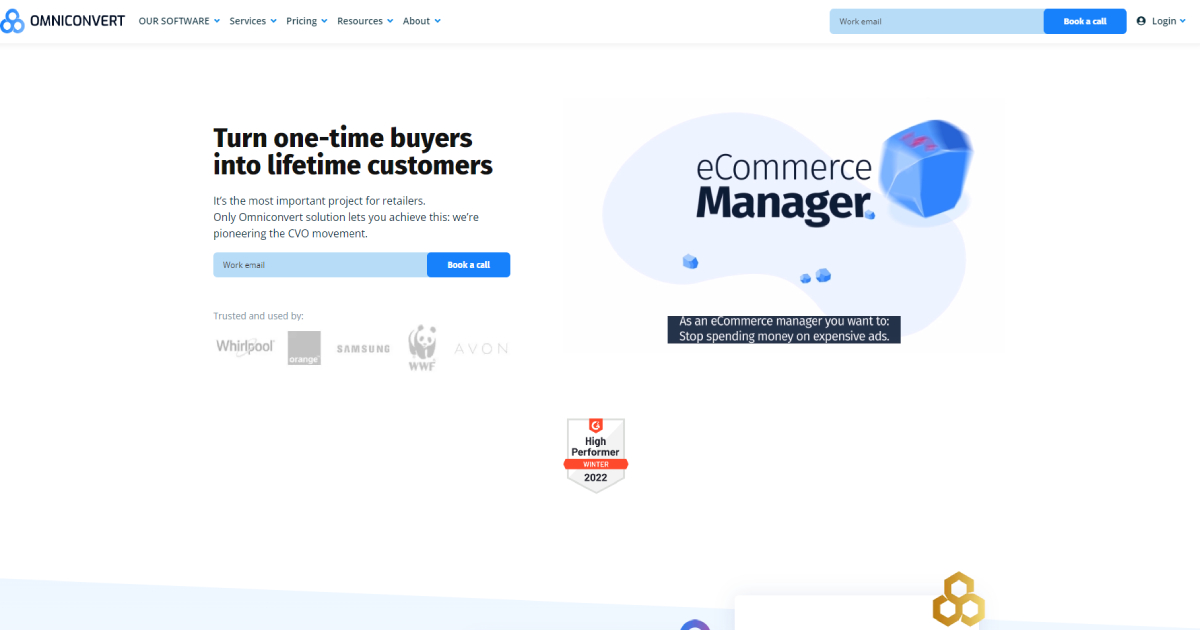This screenshot has height=630, width=1200.
Task: Click the gold honeycomb icon at the bottom
Action: click(x=958, y=598)
